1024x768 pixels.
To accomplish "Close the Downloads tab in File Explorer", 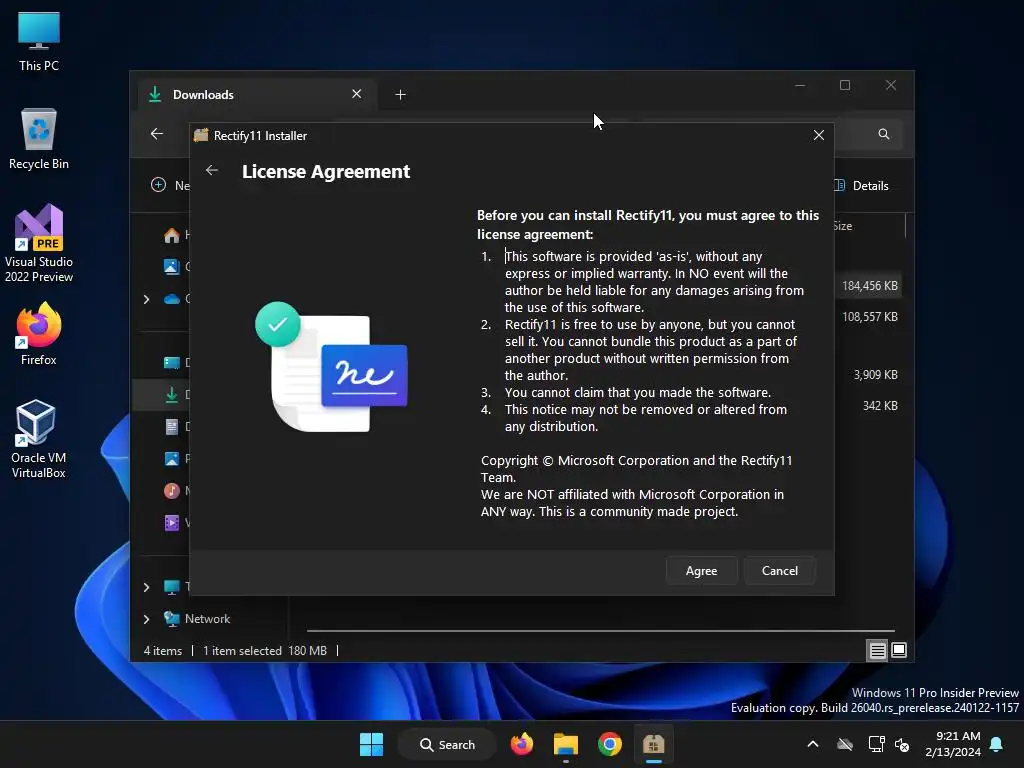I will pos(357,94).
